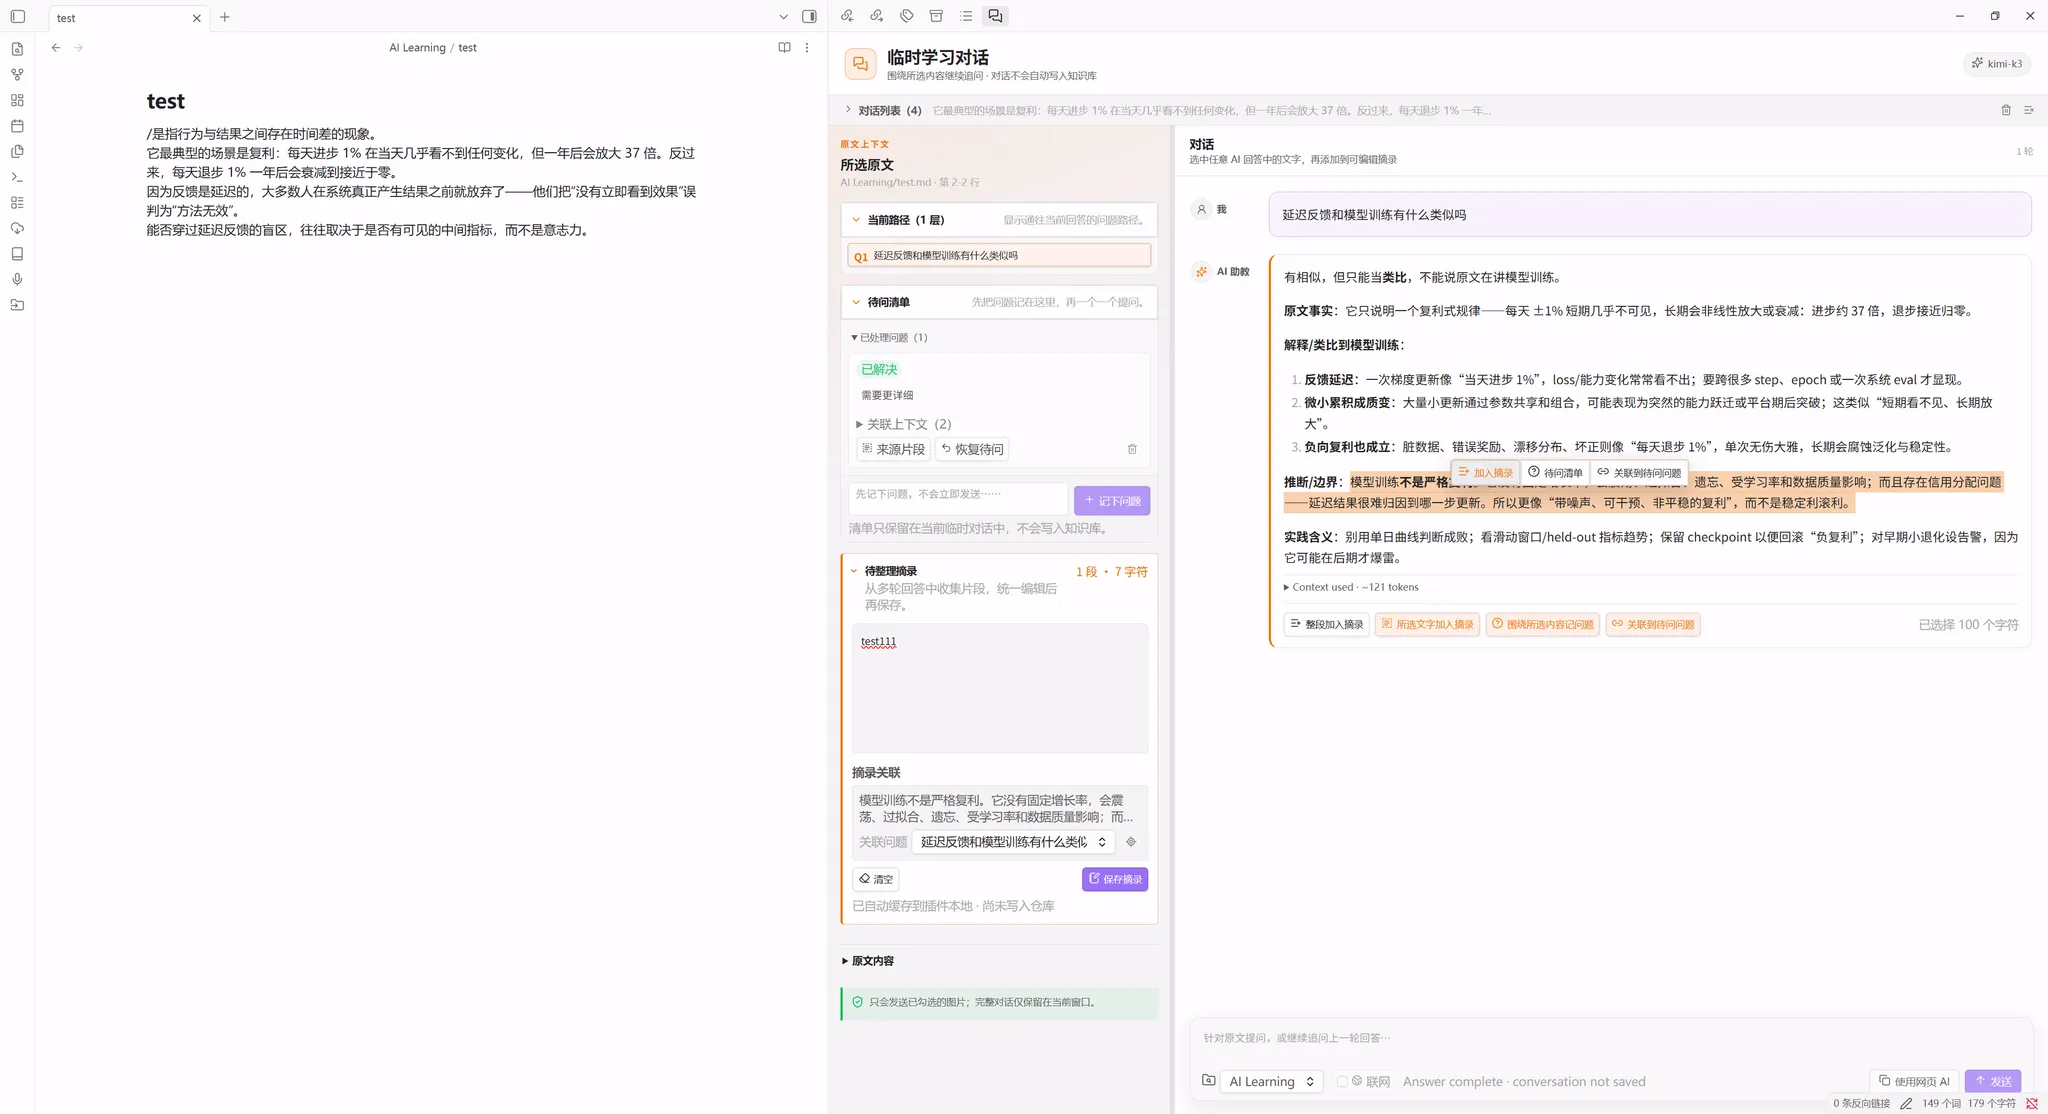Image resolution: width=2048 pixels, height=1114 pixels.
Task: Click the kimi-k3 model selector button
Action: 1997,64
